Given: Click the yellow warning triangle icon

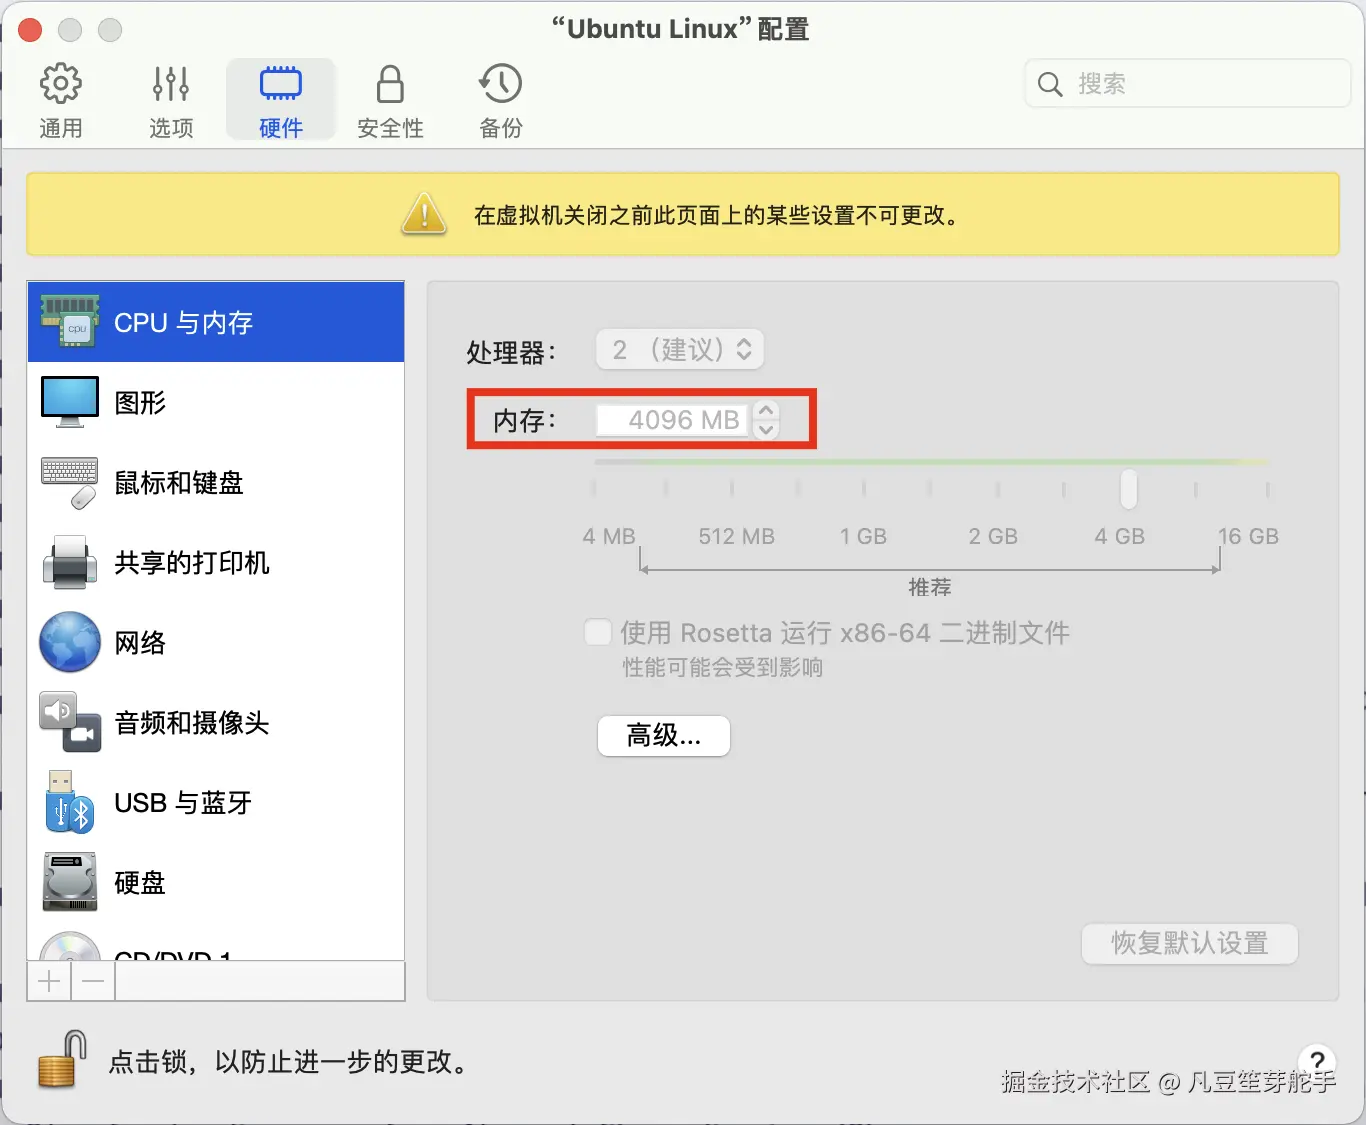Looking at the screenshot, I should pos(424,214).
